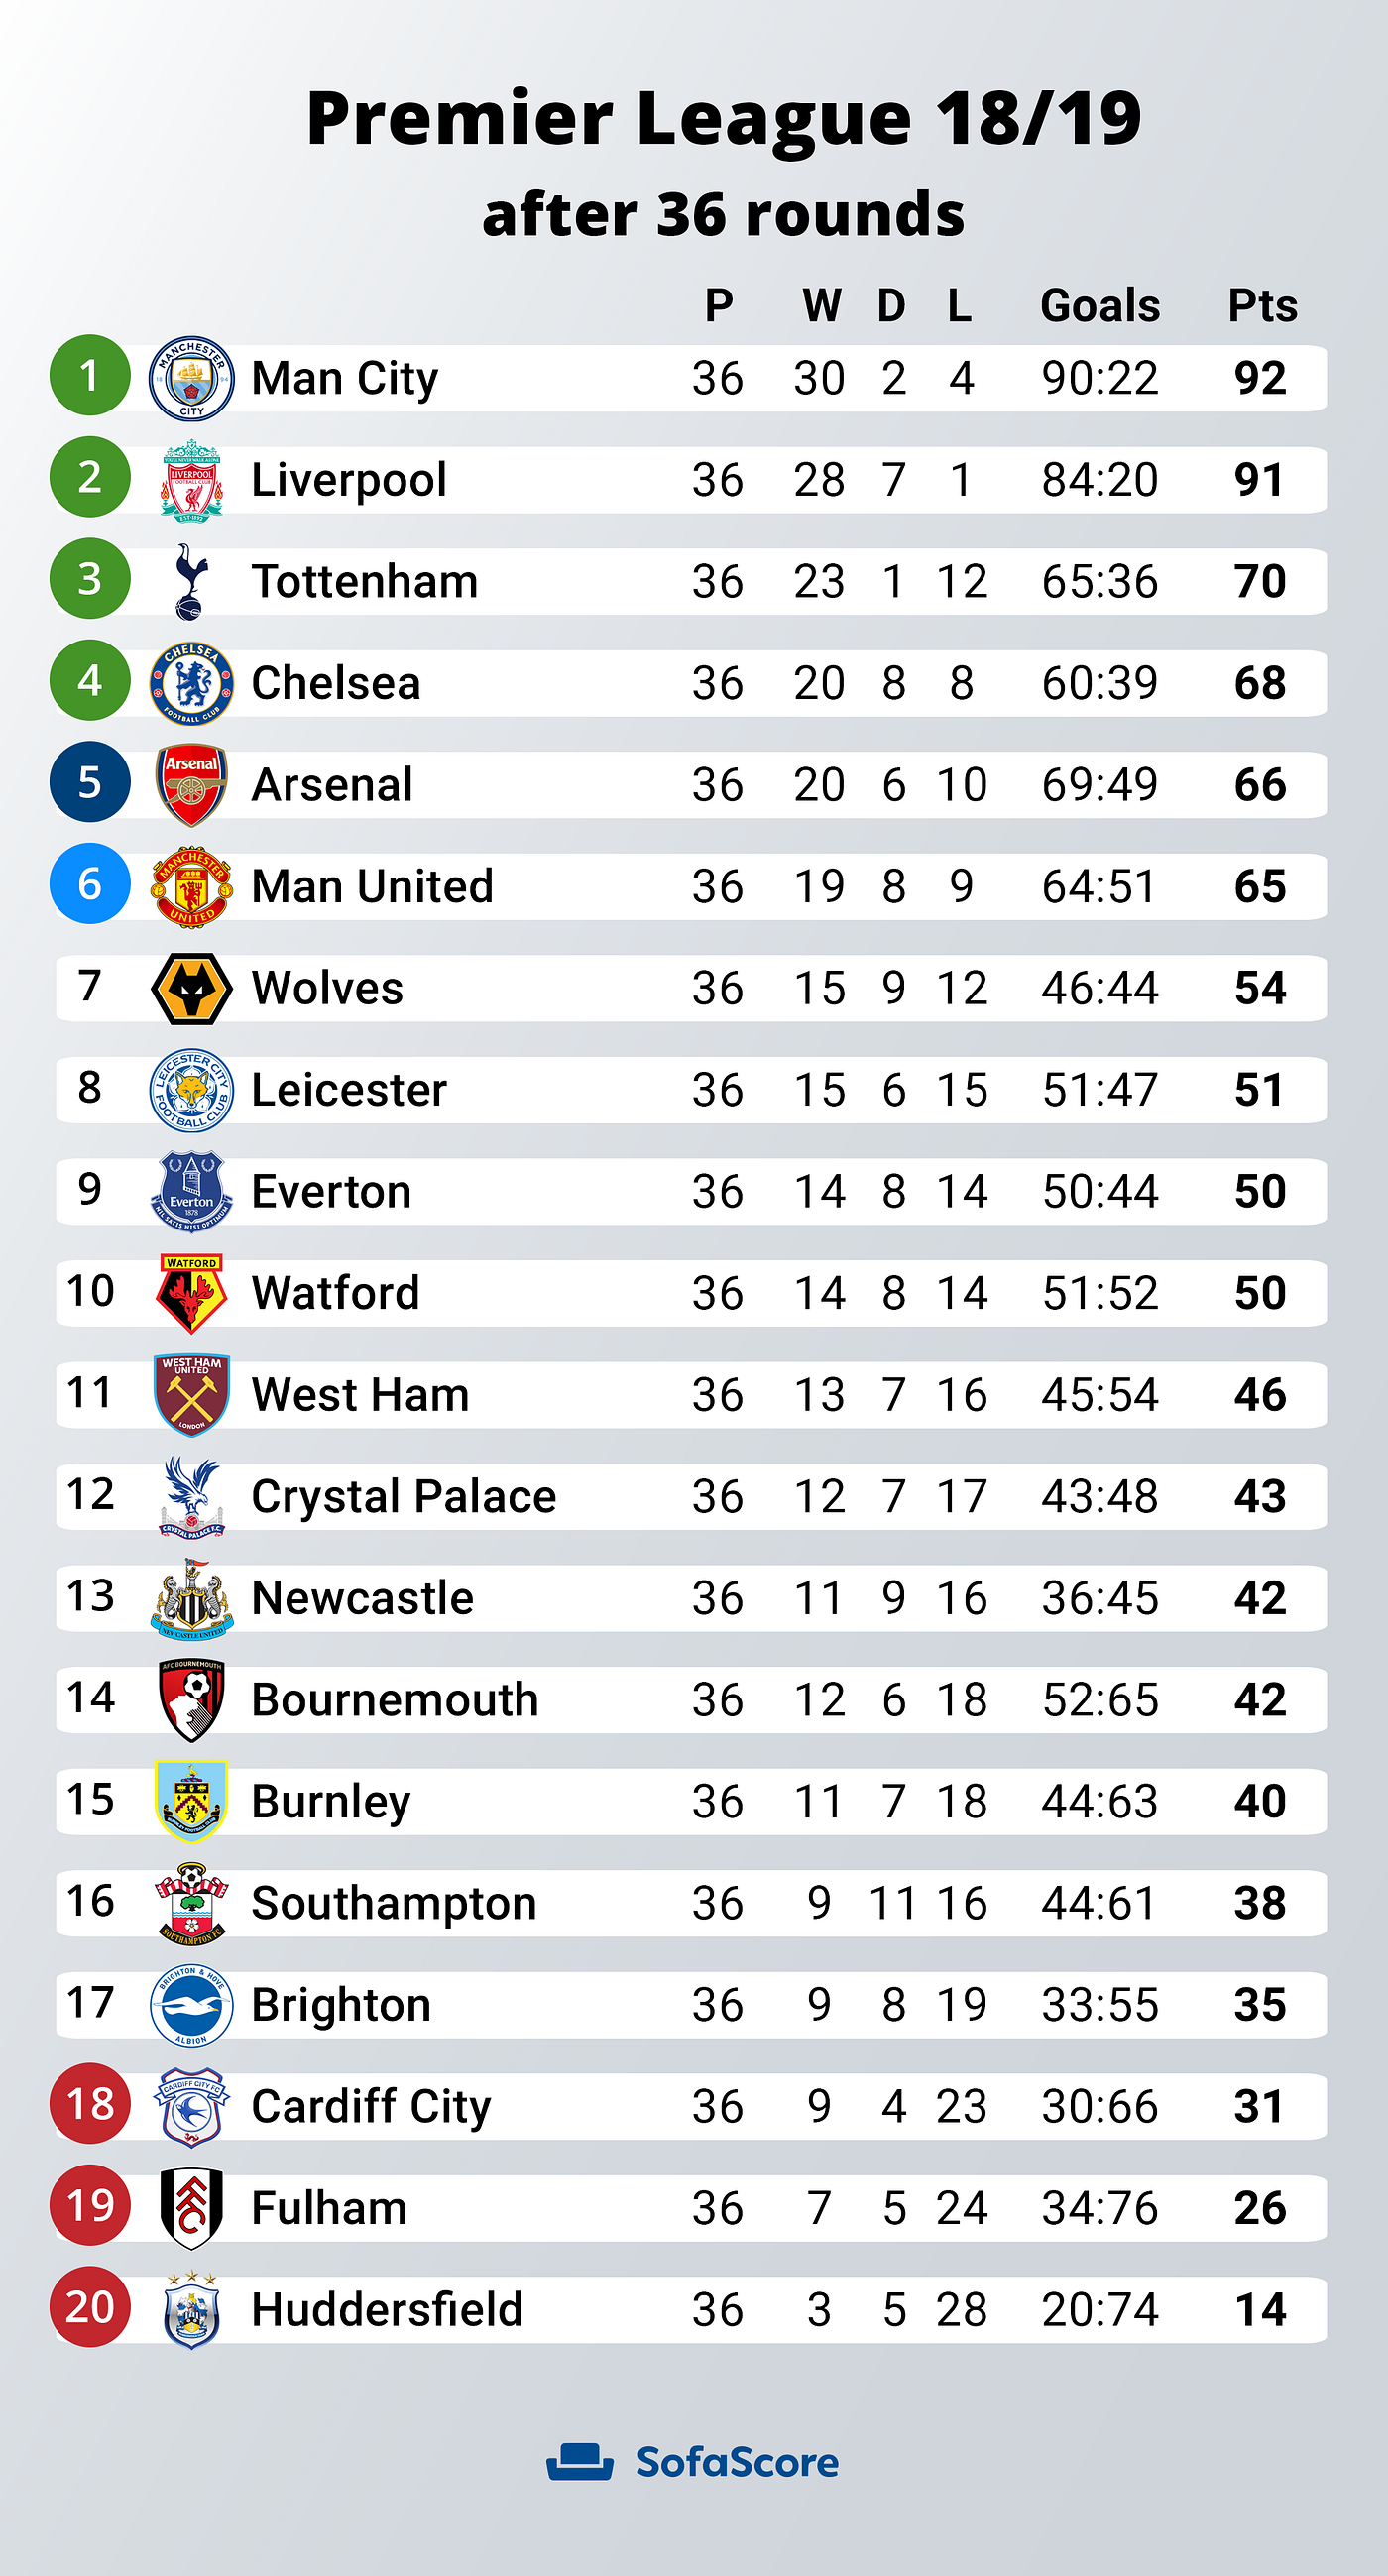Select the Tottenham cockerel logo
The width and height of the screenshot is (1388, 2576).
click(x=189, y=581)
